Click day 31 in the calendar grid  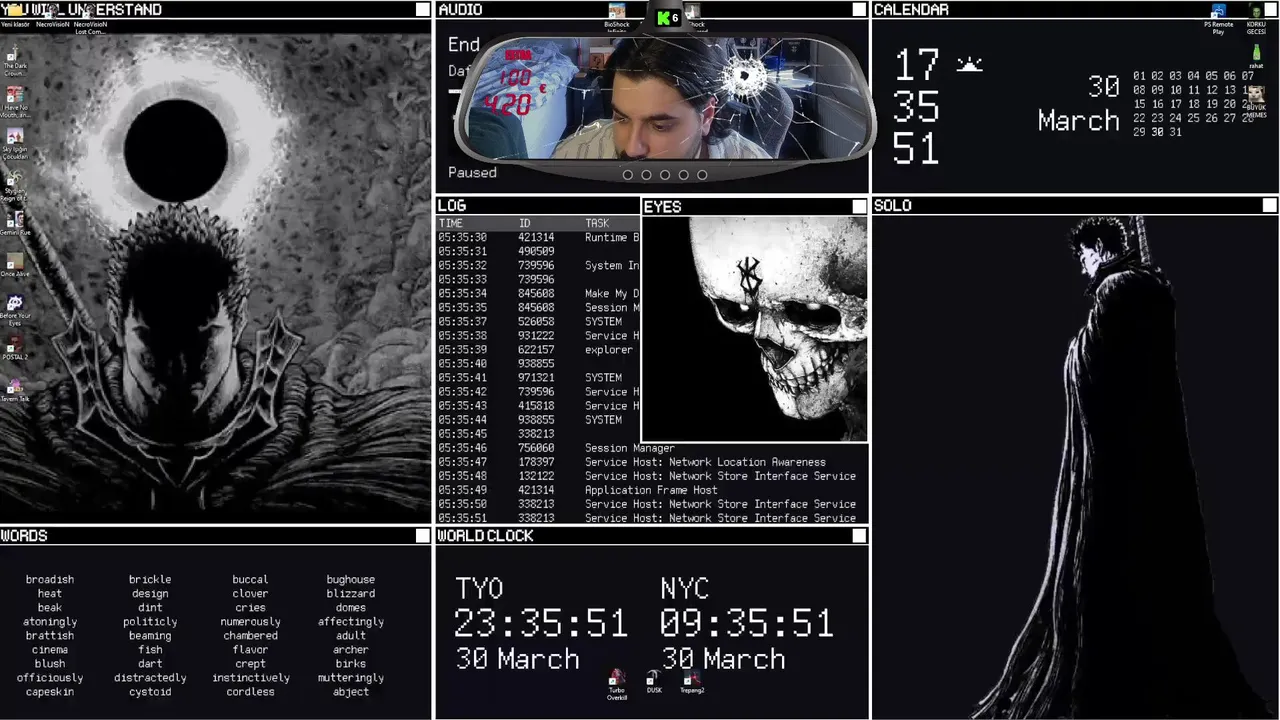coord(1175,132)
